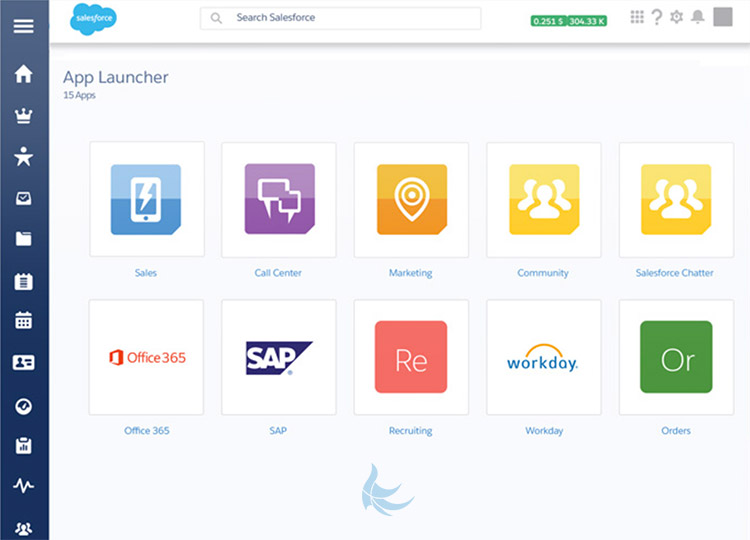Click the green 304.33 K badge
This screenshot has height=540, width=750.
pos(587,21)
